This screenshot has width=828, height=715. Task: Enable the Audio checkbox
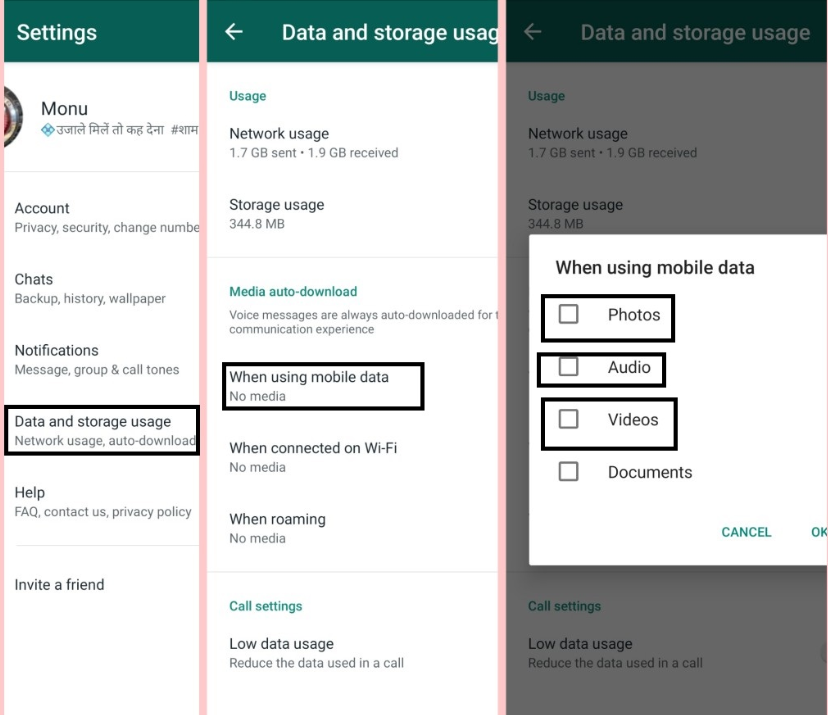567,369
